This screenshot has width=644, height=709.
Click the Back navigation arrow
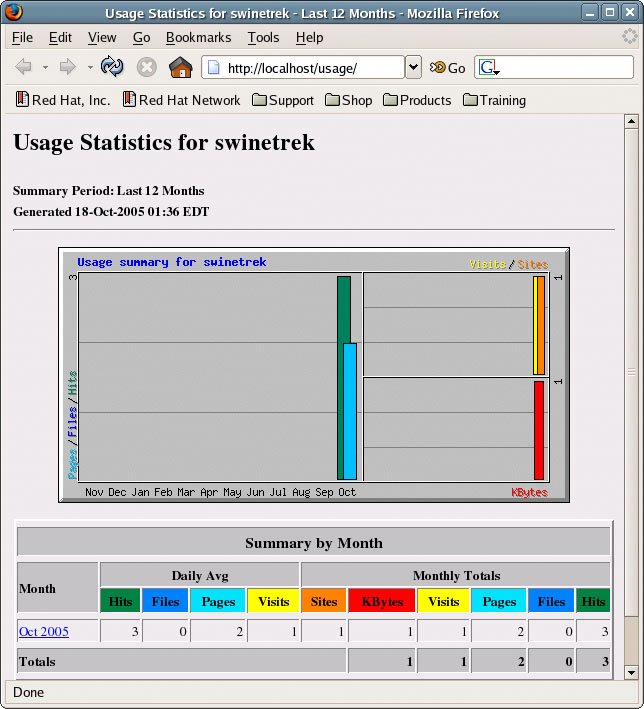[x=23, y=67]
